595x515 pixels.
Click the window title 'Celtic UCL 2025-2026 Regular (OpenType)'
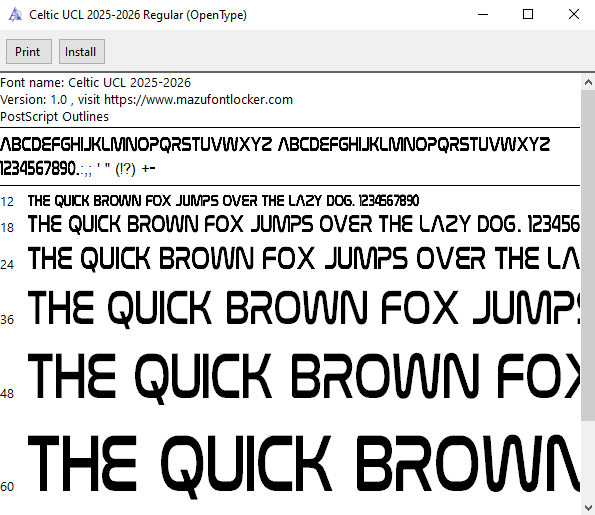(x=138, y=15)
